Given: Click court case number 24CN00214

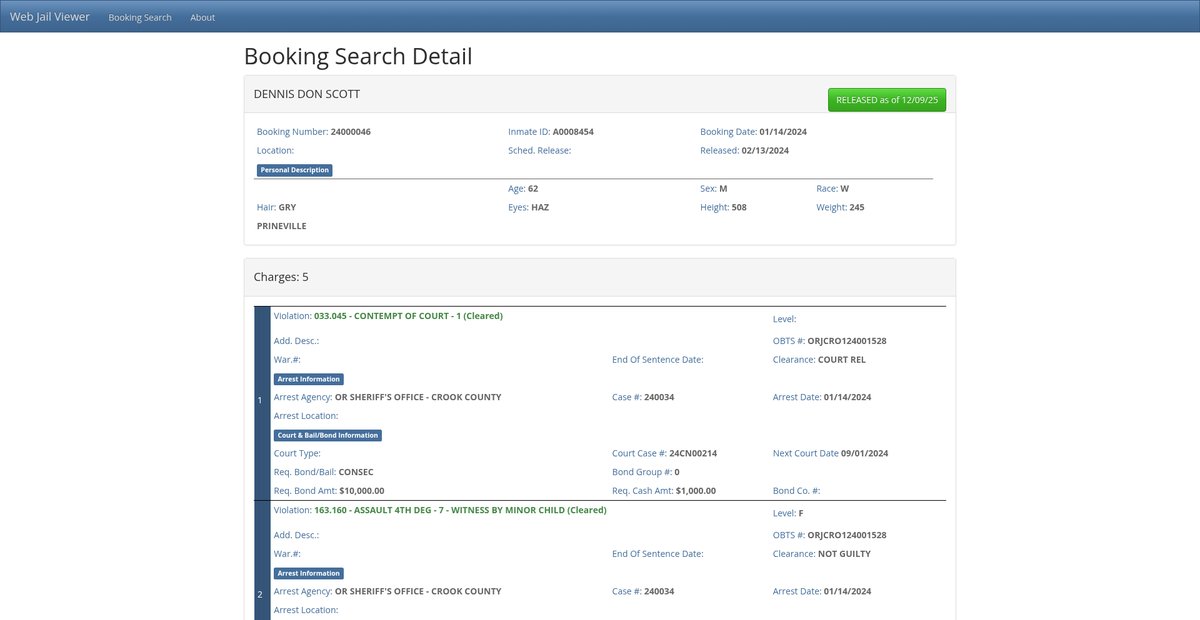Looking at the screenshot, I should 693,453.
